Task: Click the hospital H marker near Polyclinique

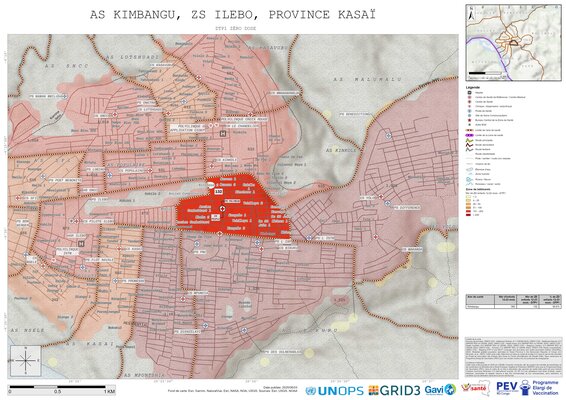Action: 223,134
